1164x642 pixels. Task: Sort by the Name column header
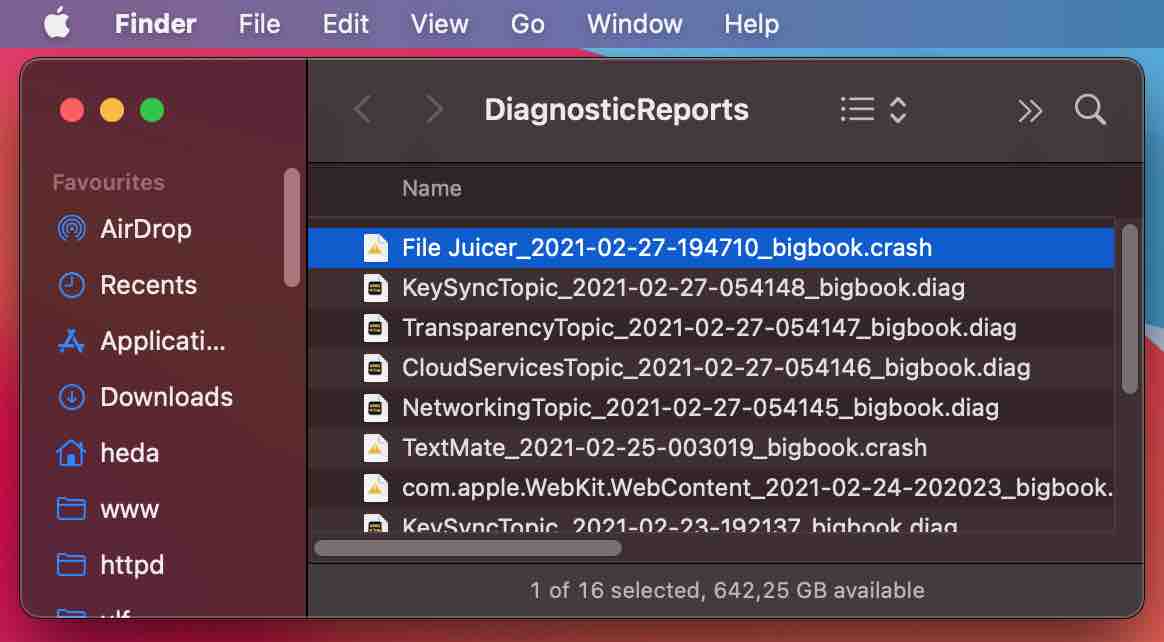[431, 189]
